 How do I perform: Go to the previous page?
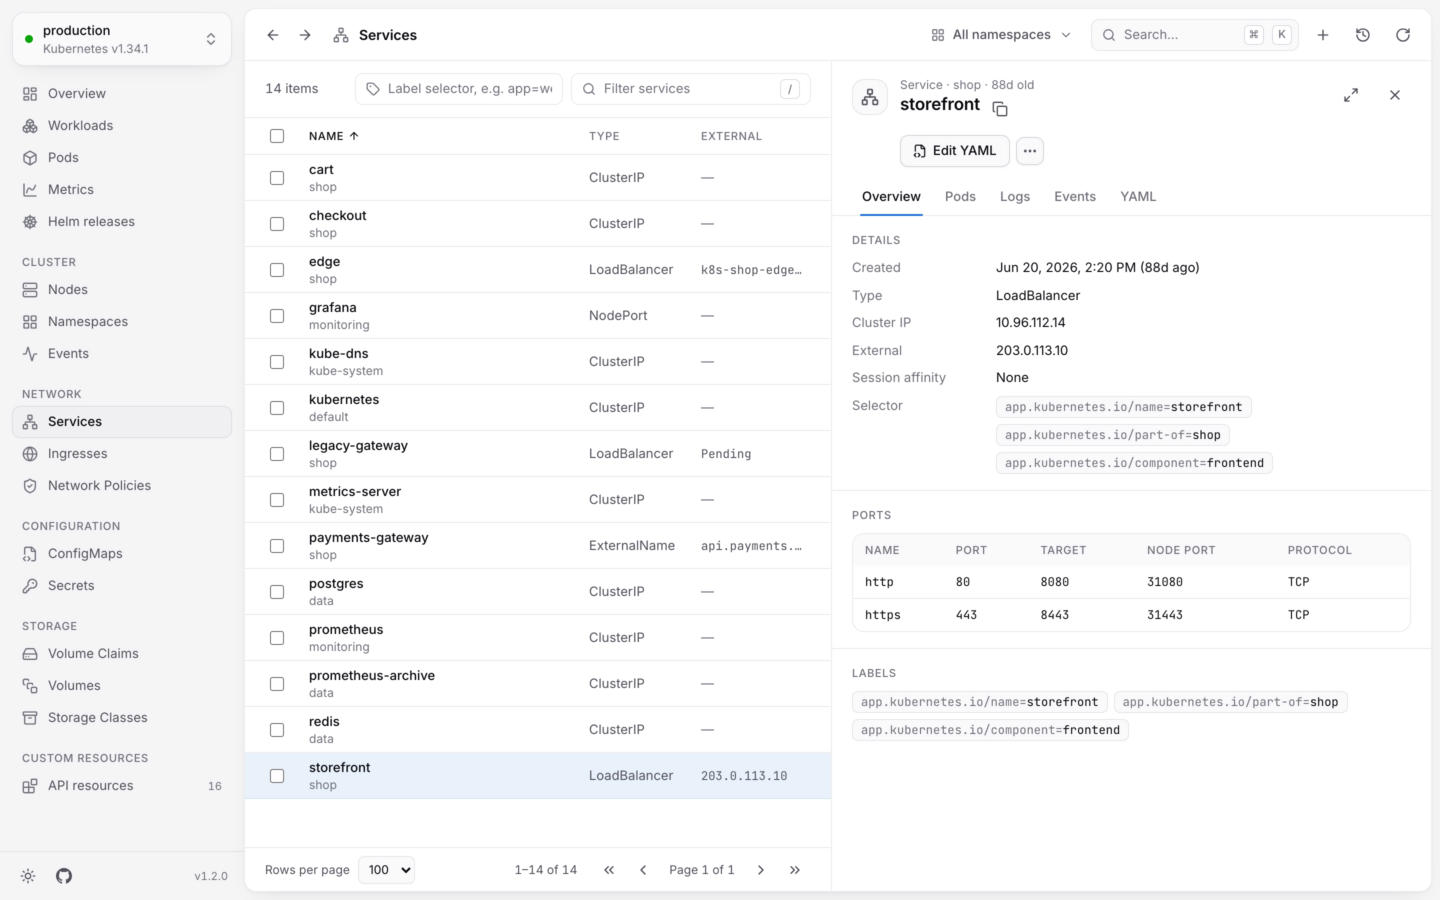pos(643,870)
